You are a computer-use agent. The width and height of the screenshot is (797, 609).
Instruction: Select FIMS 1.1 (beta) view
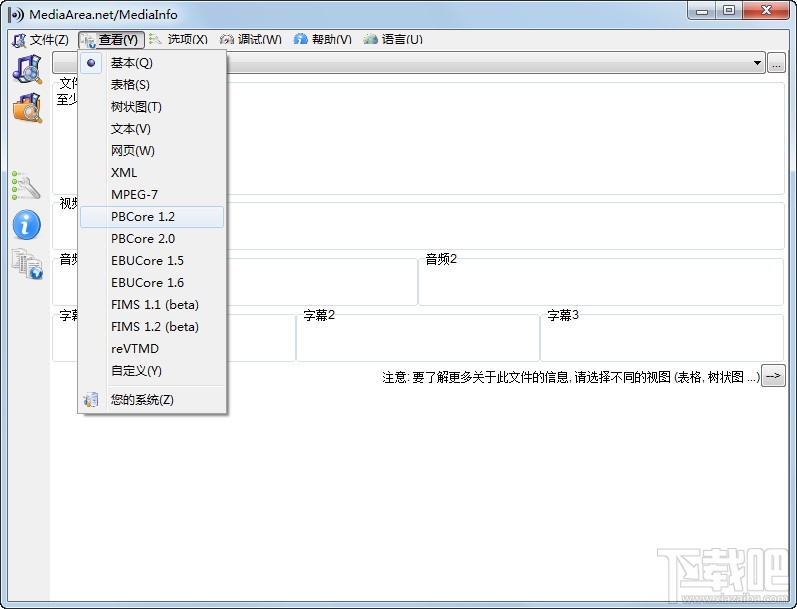click(x=151, y=305)
